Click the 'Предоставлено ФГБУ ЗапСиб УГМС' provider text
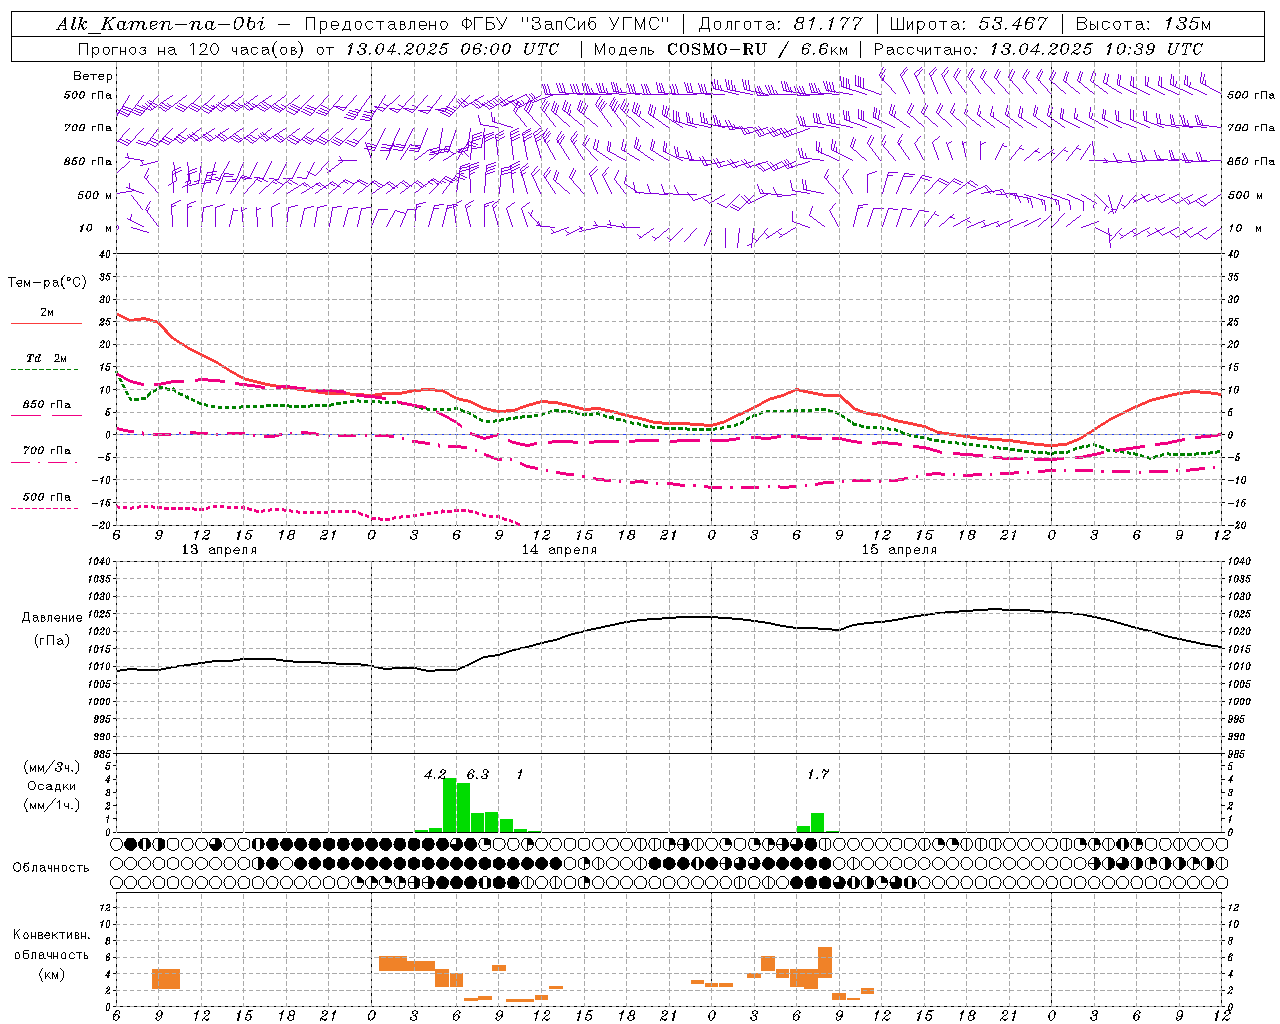This screenshot has width=1280, height=1024. pos(486,24)
